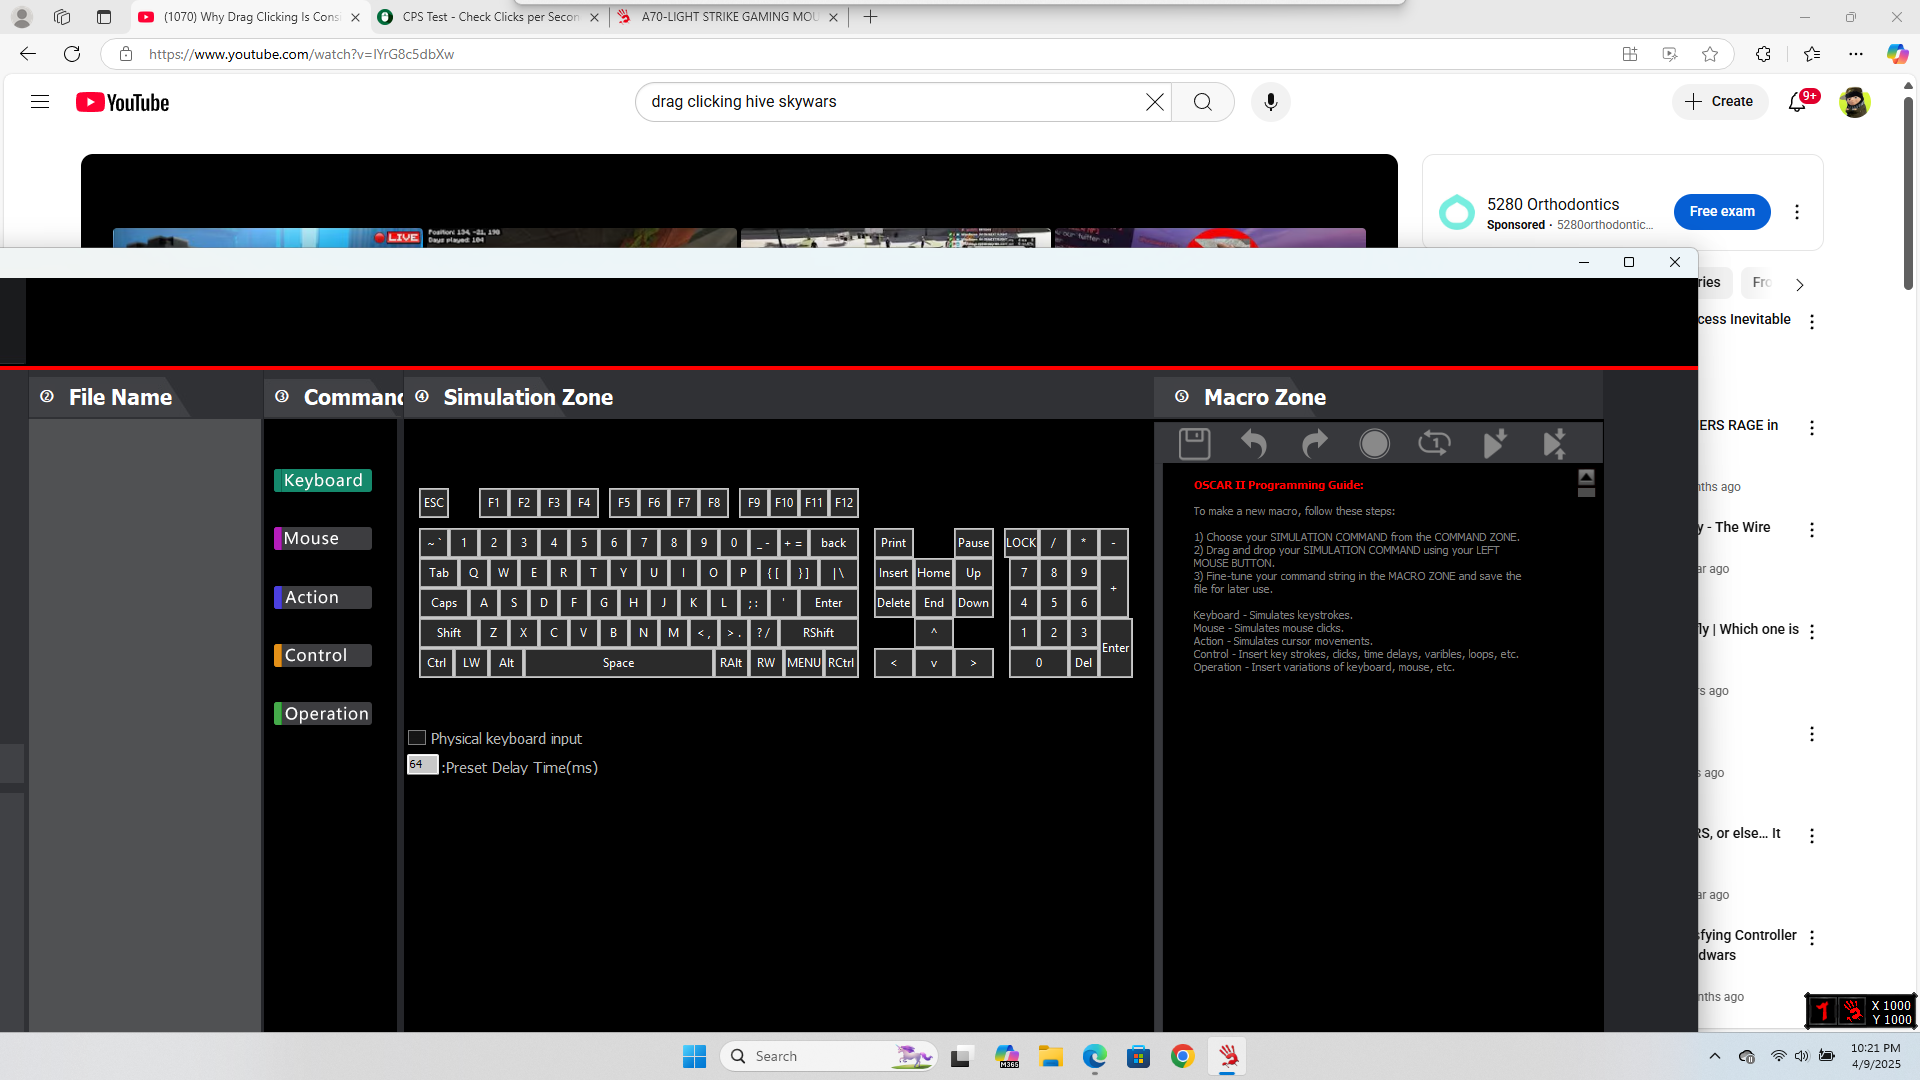The image size is (1920, 1080).
Task: Choose the Action command category
Action: (x=323, y=597)
